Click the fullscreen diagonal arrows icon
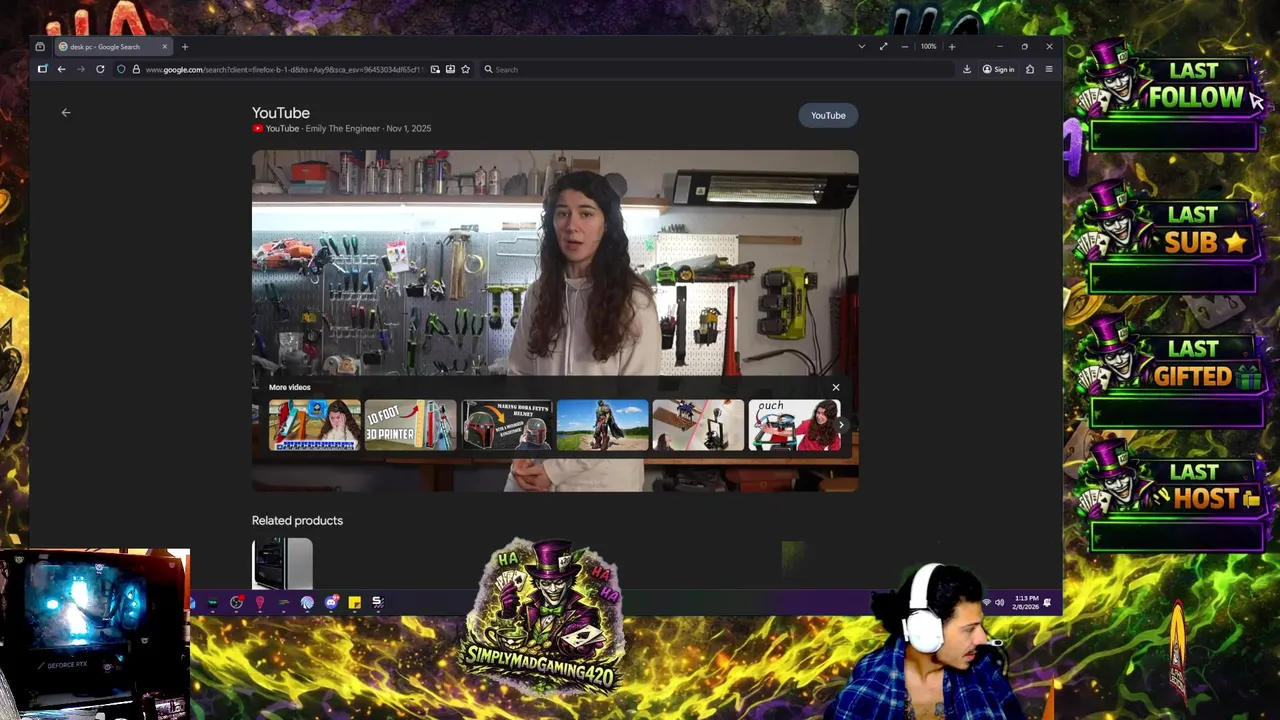This screenshot has height=720, width=1280. tap(883, 47)
